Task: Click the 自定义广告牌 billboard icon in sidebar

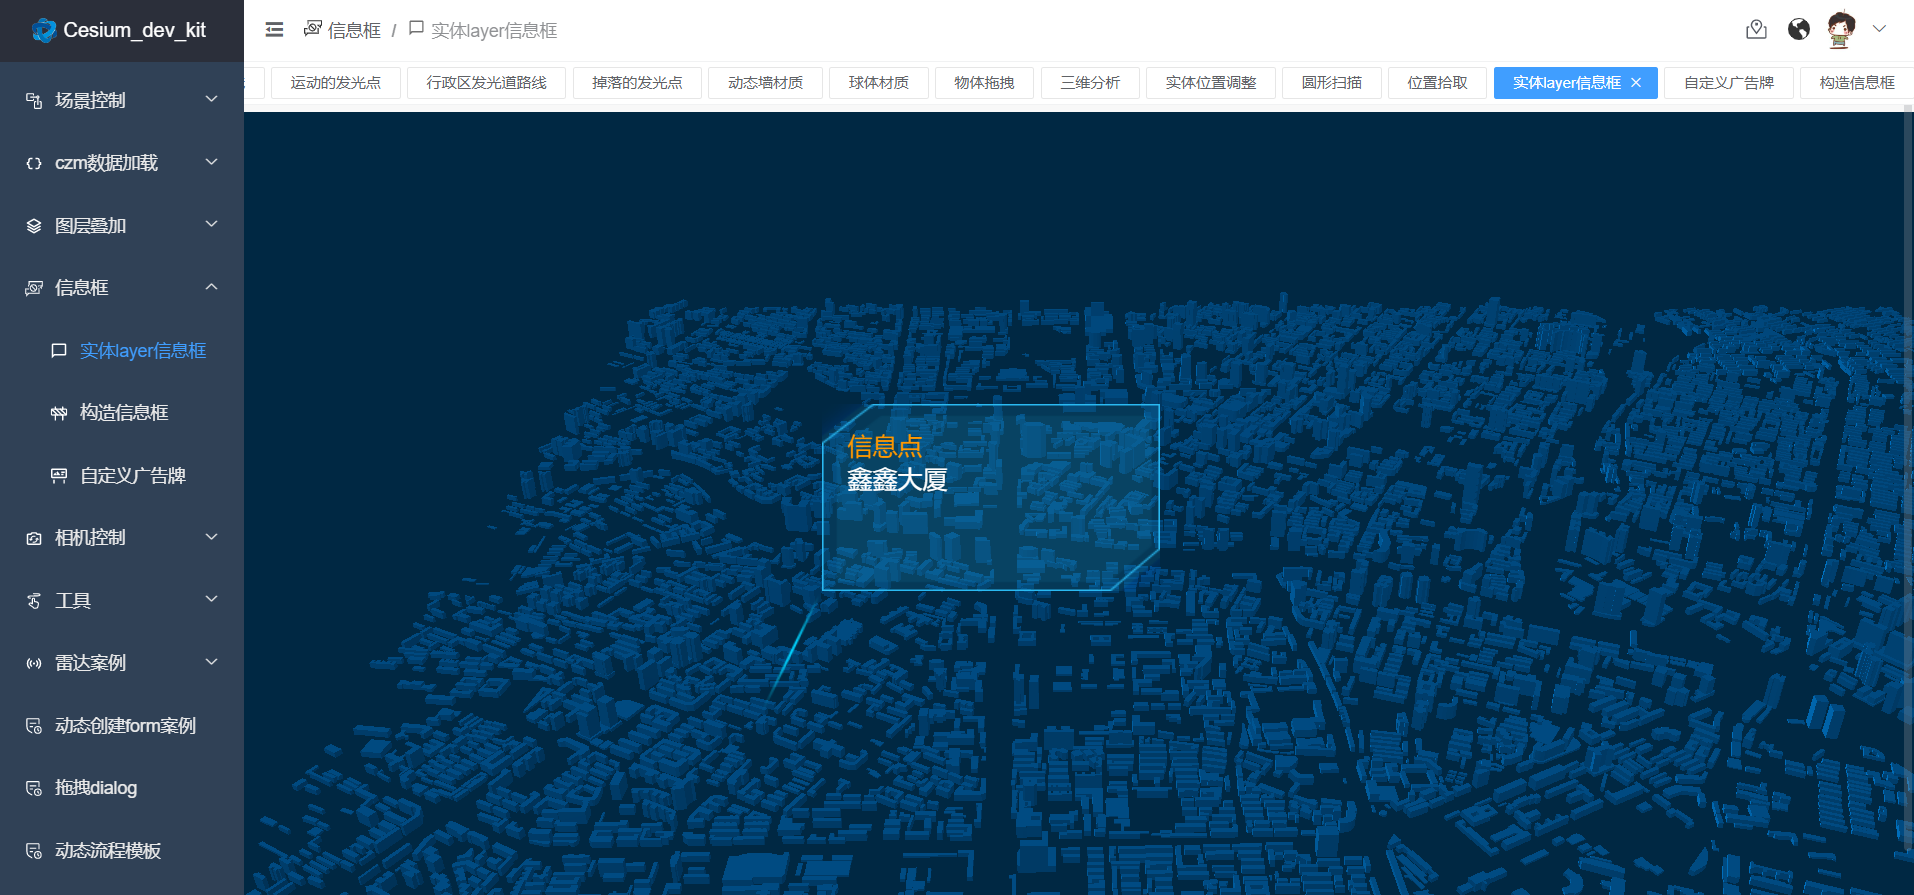Action: 59,476
